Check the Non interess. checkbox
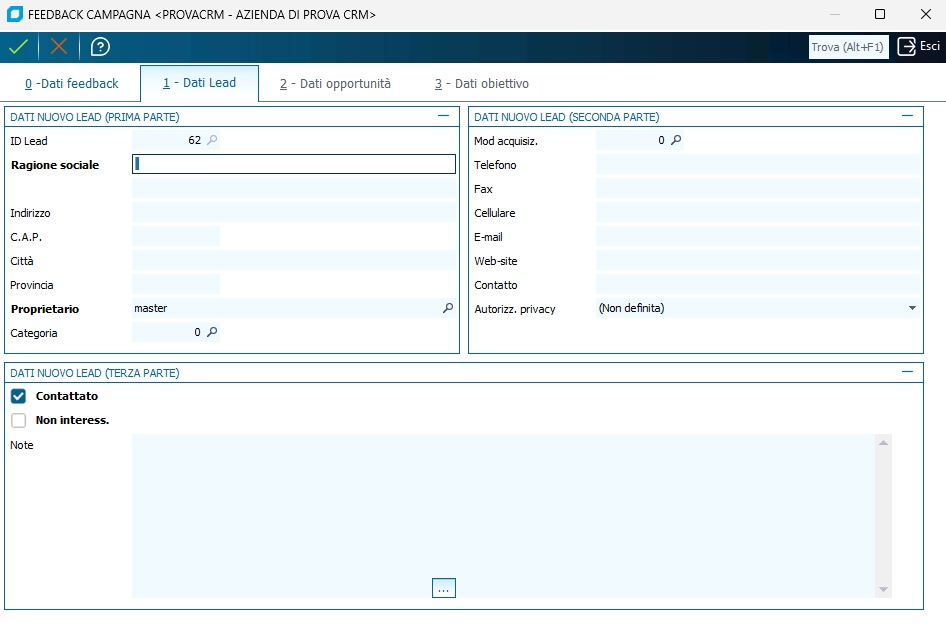The height and width of the screenshot is (625, 946). click(19, 420)
